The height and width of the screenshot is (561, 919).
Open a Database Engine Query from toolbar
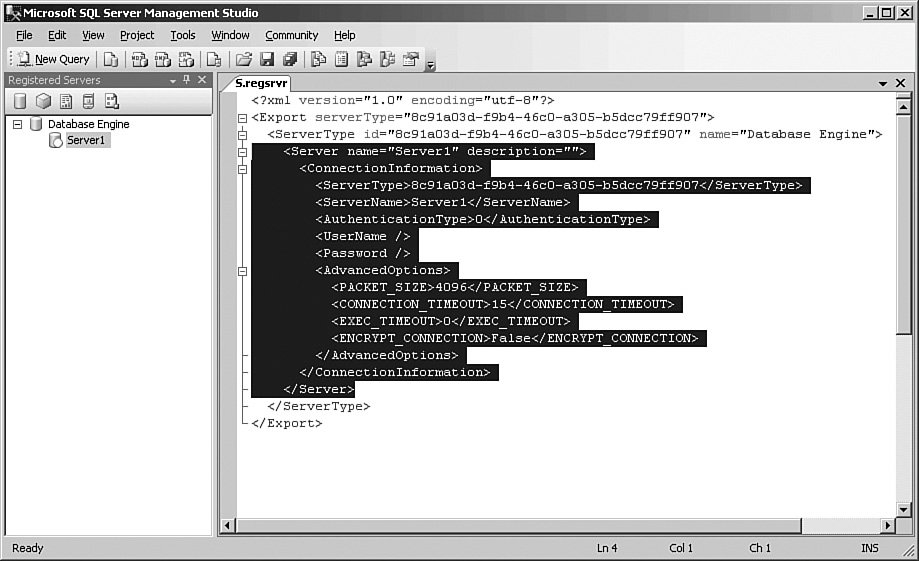[x=110, y=59]
